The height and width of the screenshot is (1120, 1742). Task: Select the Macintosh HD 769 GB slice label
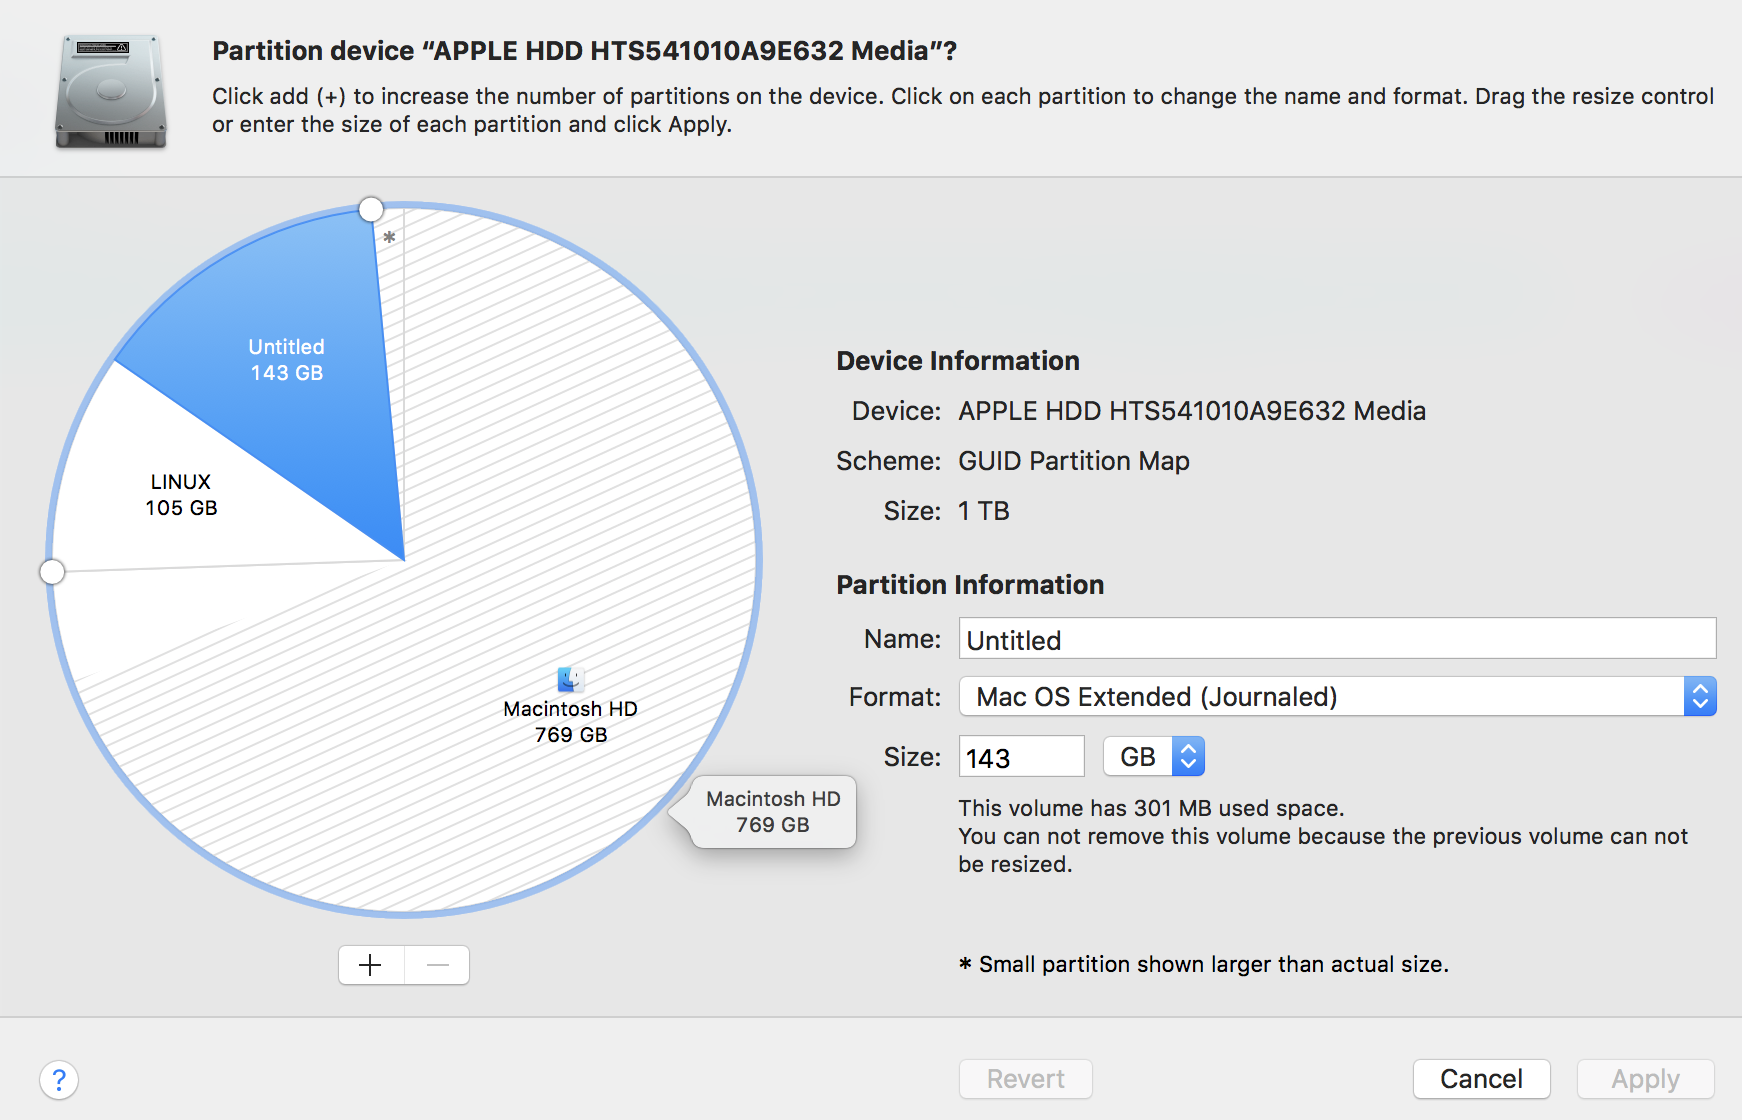coord(571,721)
